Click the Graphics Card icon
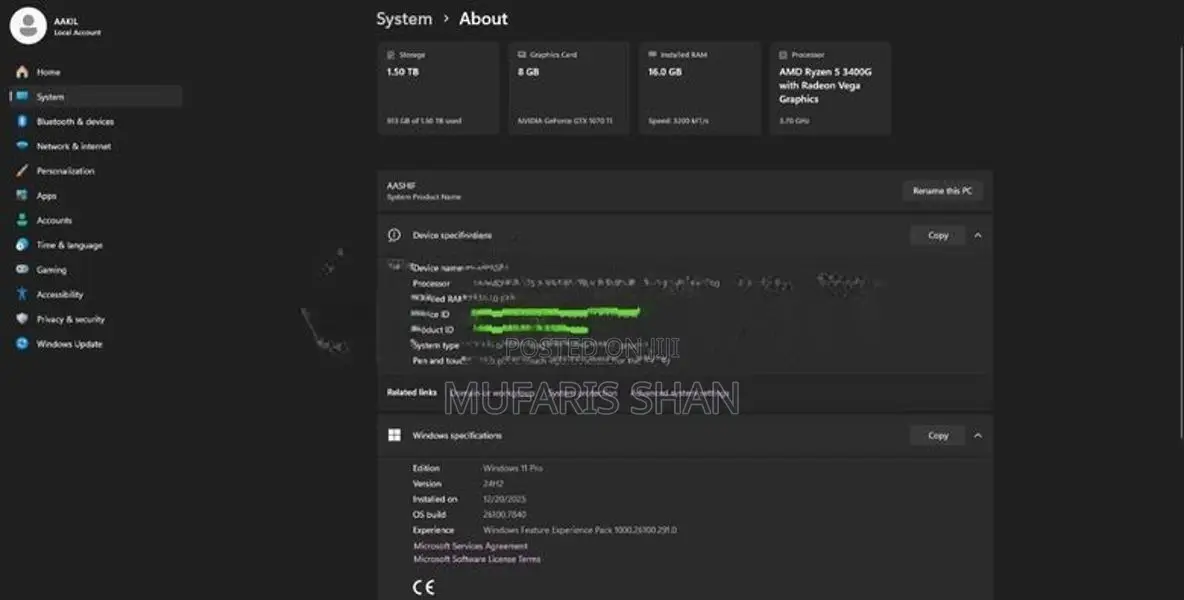 (x=522, y=55)
